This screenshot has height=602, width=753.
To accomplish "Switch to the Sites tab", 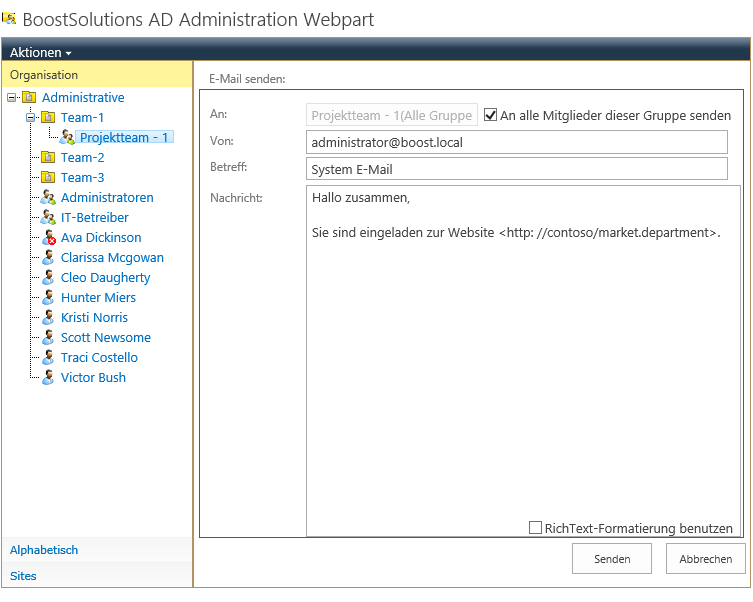I will [x=23, y=576].
